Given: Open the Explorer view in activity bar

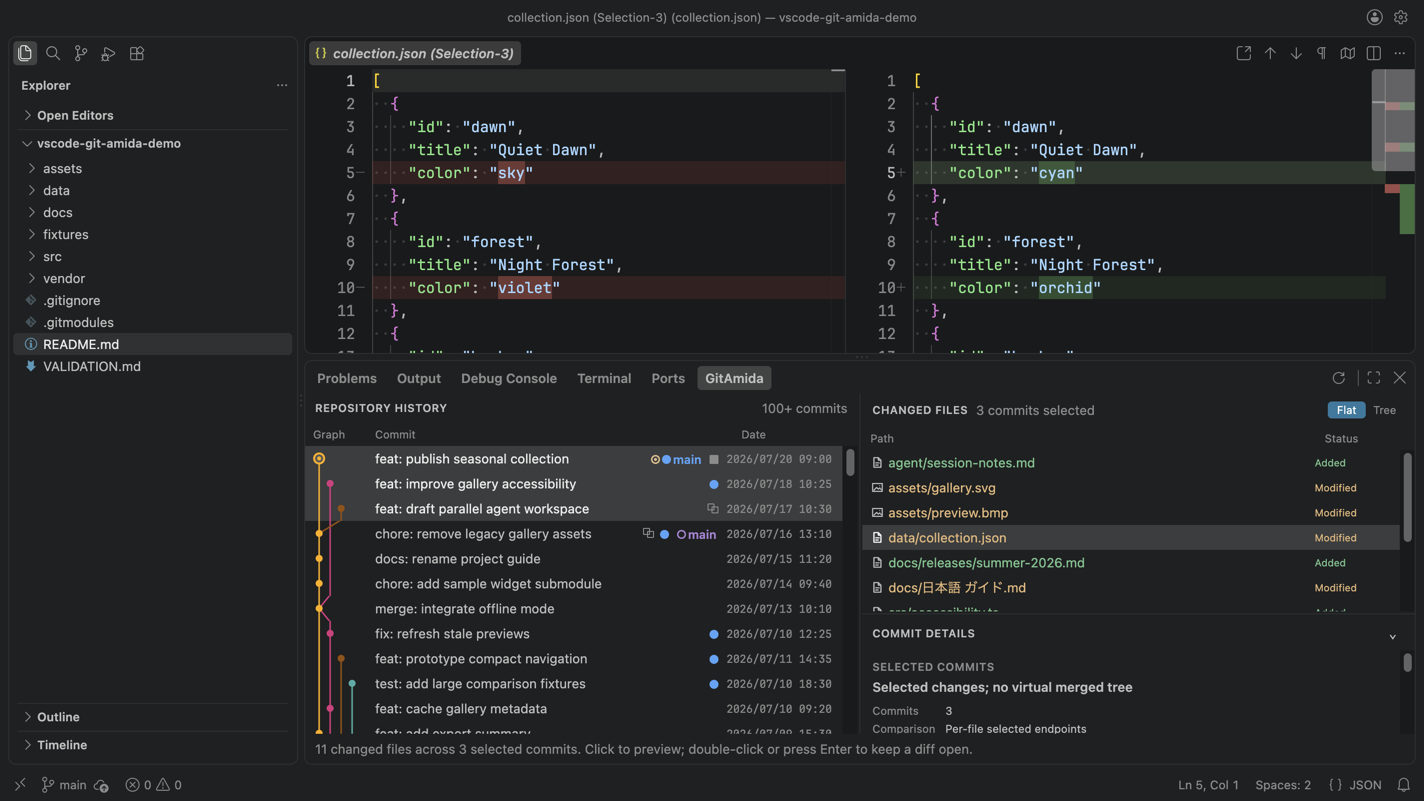Looking at the screenshot, I should click(25, 53).
